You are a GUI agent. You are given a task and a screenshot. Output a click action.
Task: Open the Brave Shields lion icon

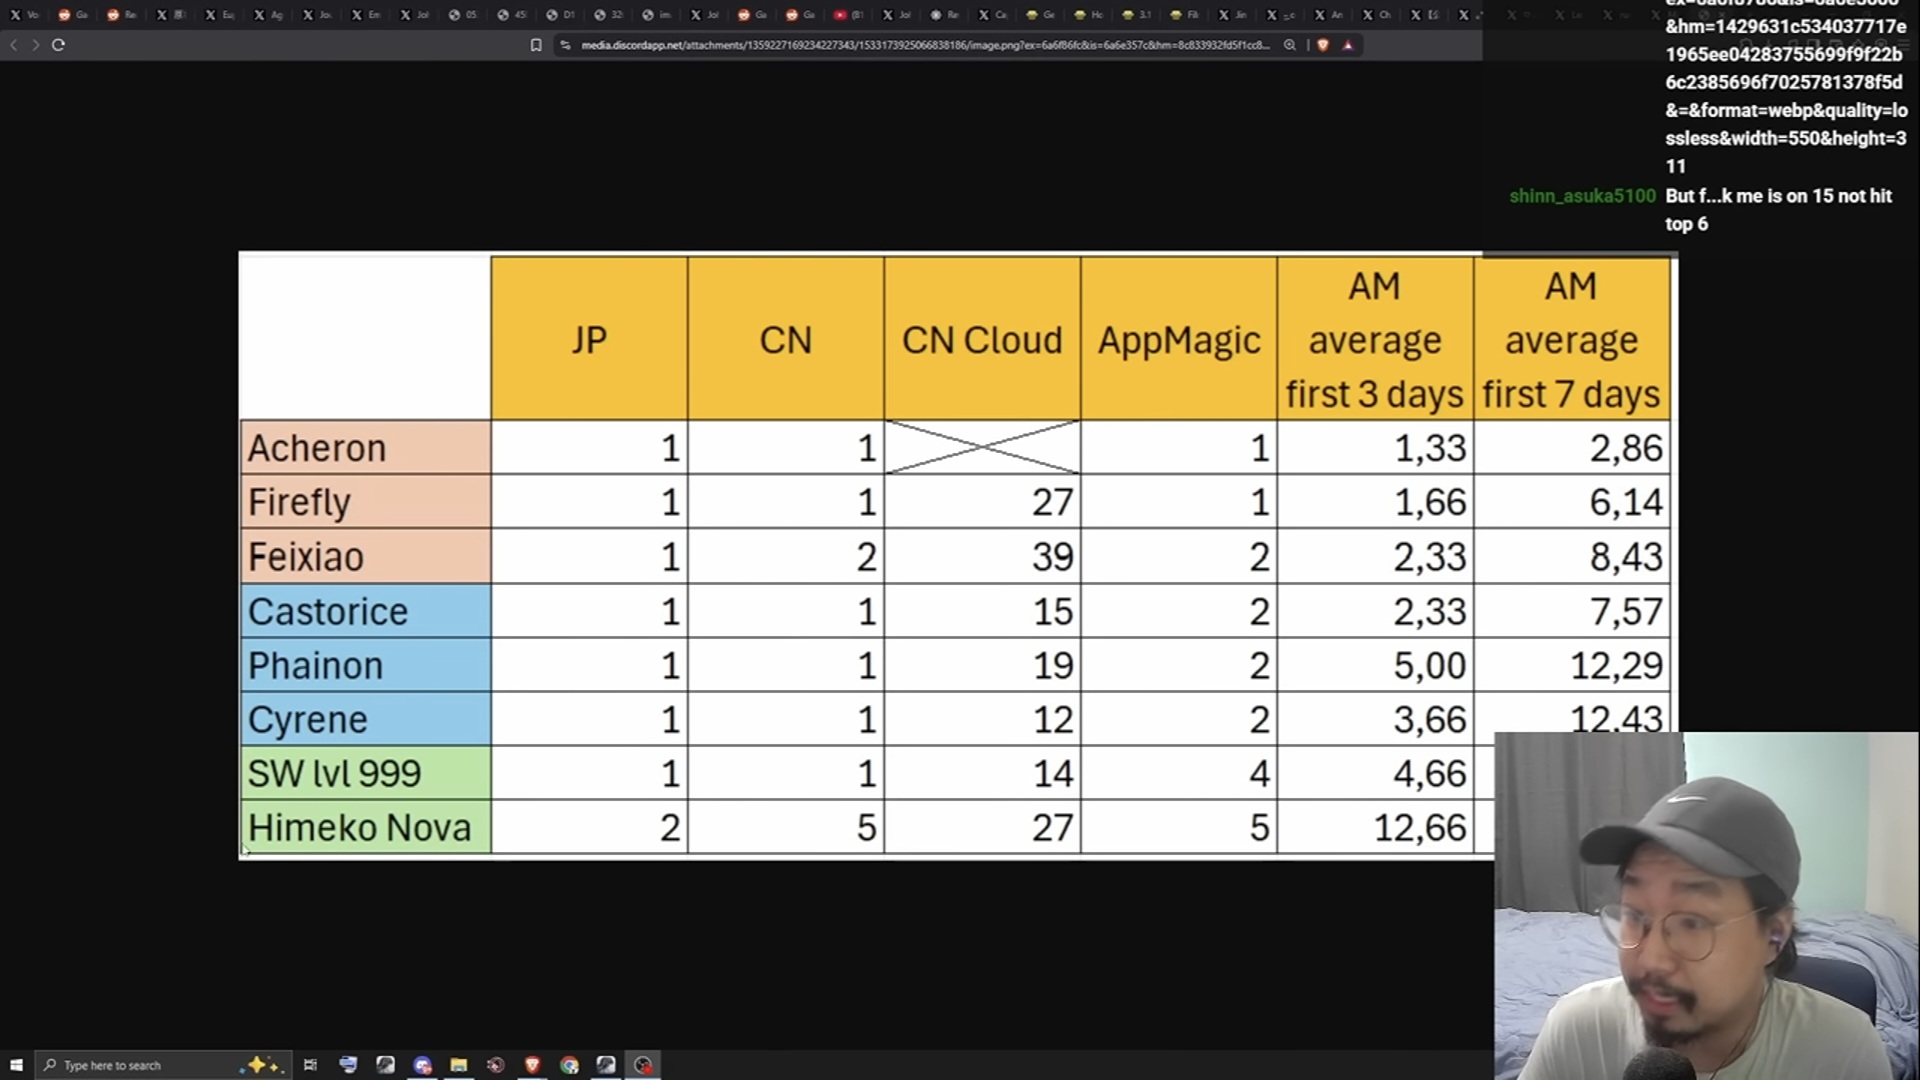click(1323, 45)
